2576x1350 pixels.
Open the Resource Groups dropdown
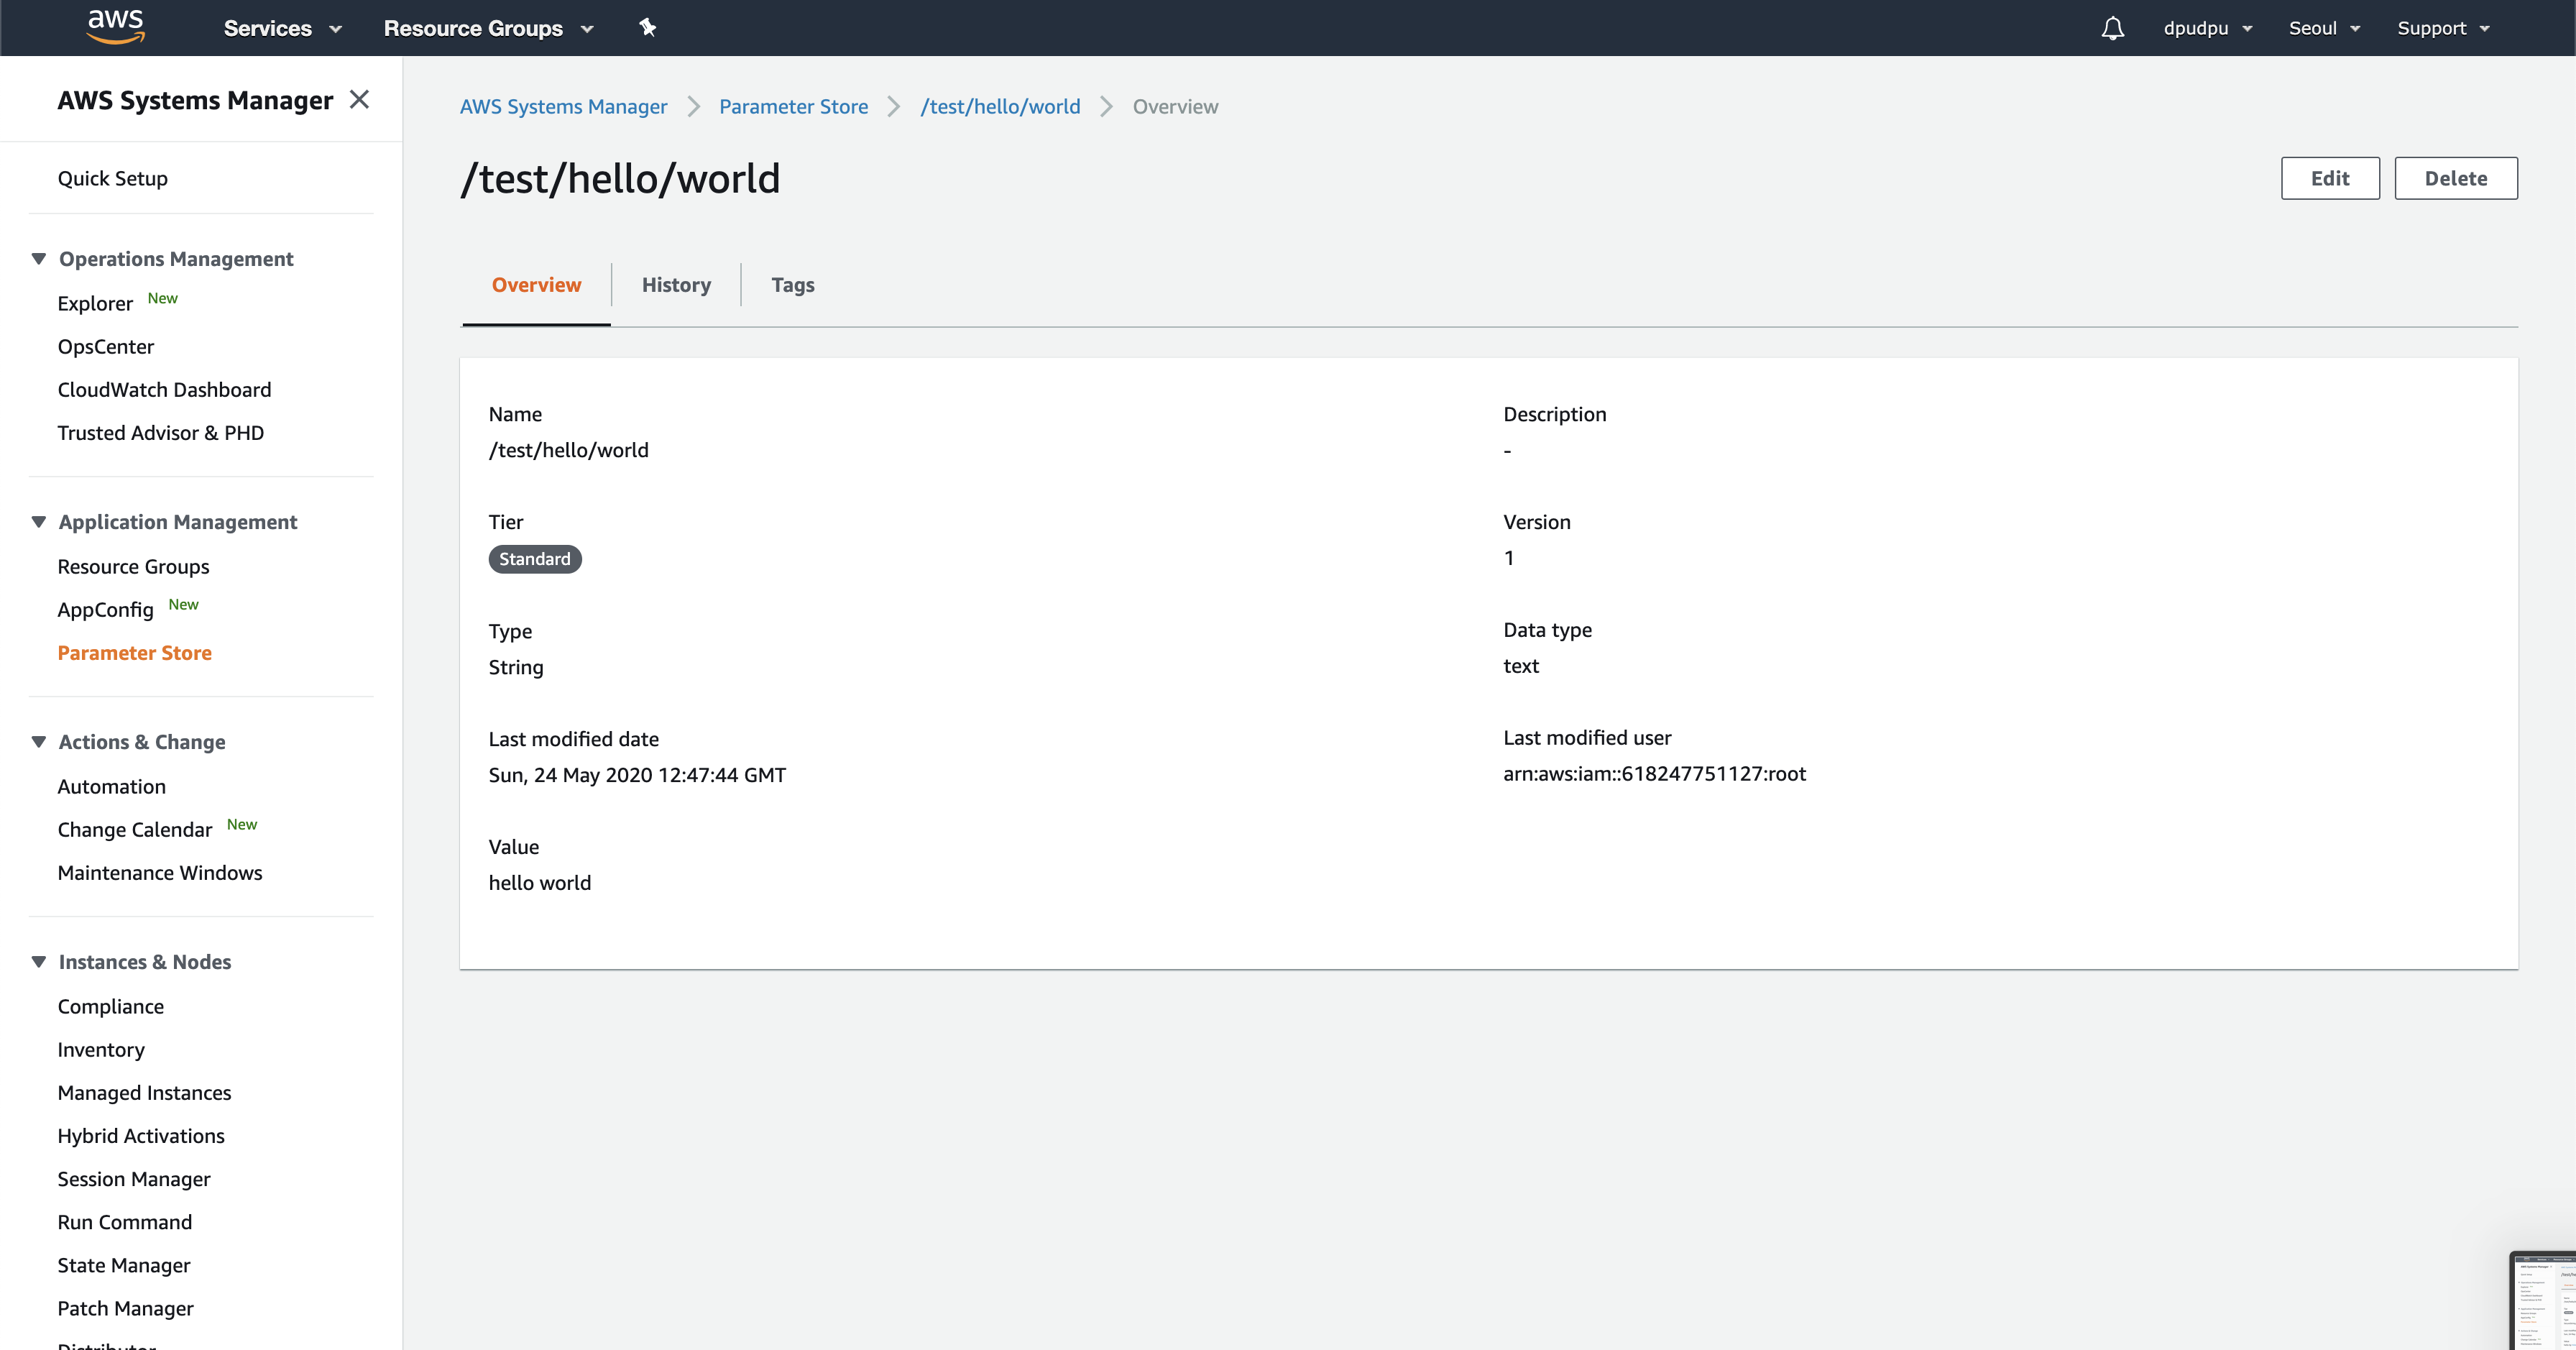(x=488, y=28)
